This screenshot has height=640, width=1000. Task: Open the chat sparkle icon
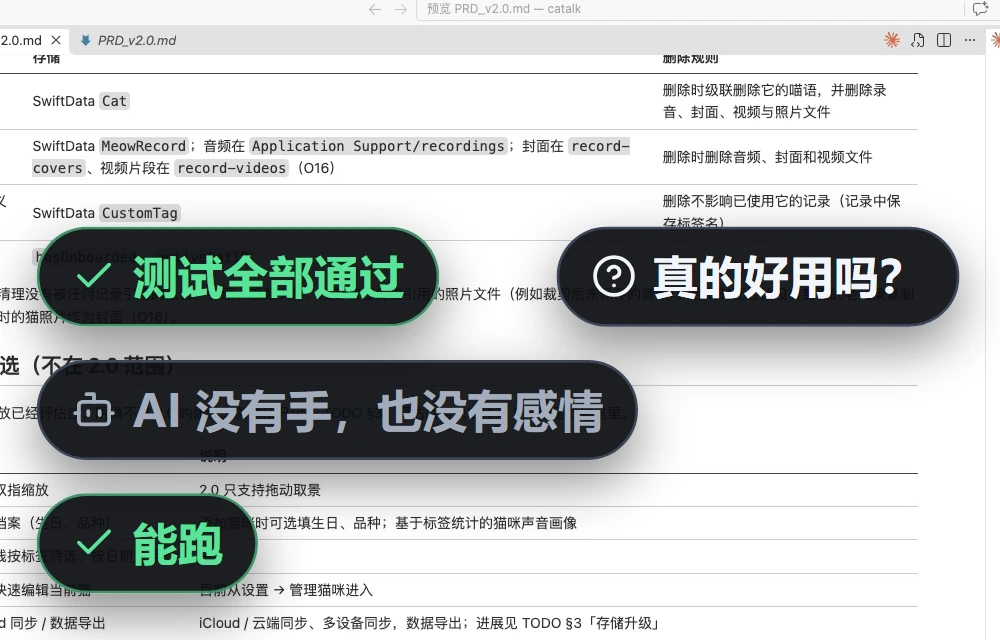pyautogui.click(x=980, y=9)
